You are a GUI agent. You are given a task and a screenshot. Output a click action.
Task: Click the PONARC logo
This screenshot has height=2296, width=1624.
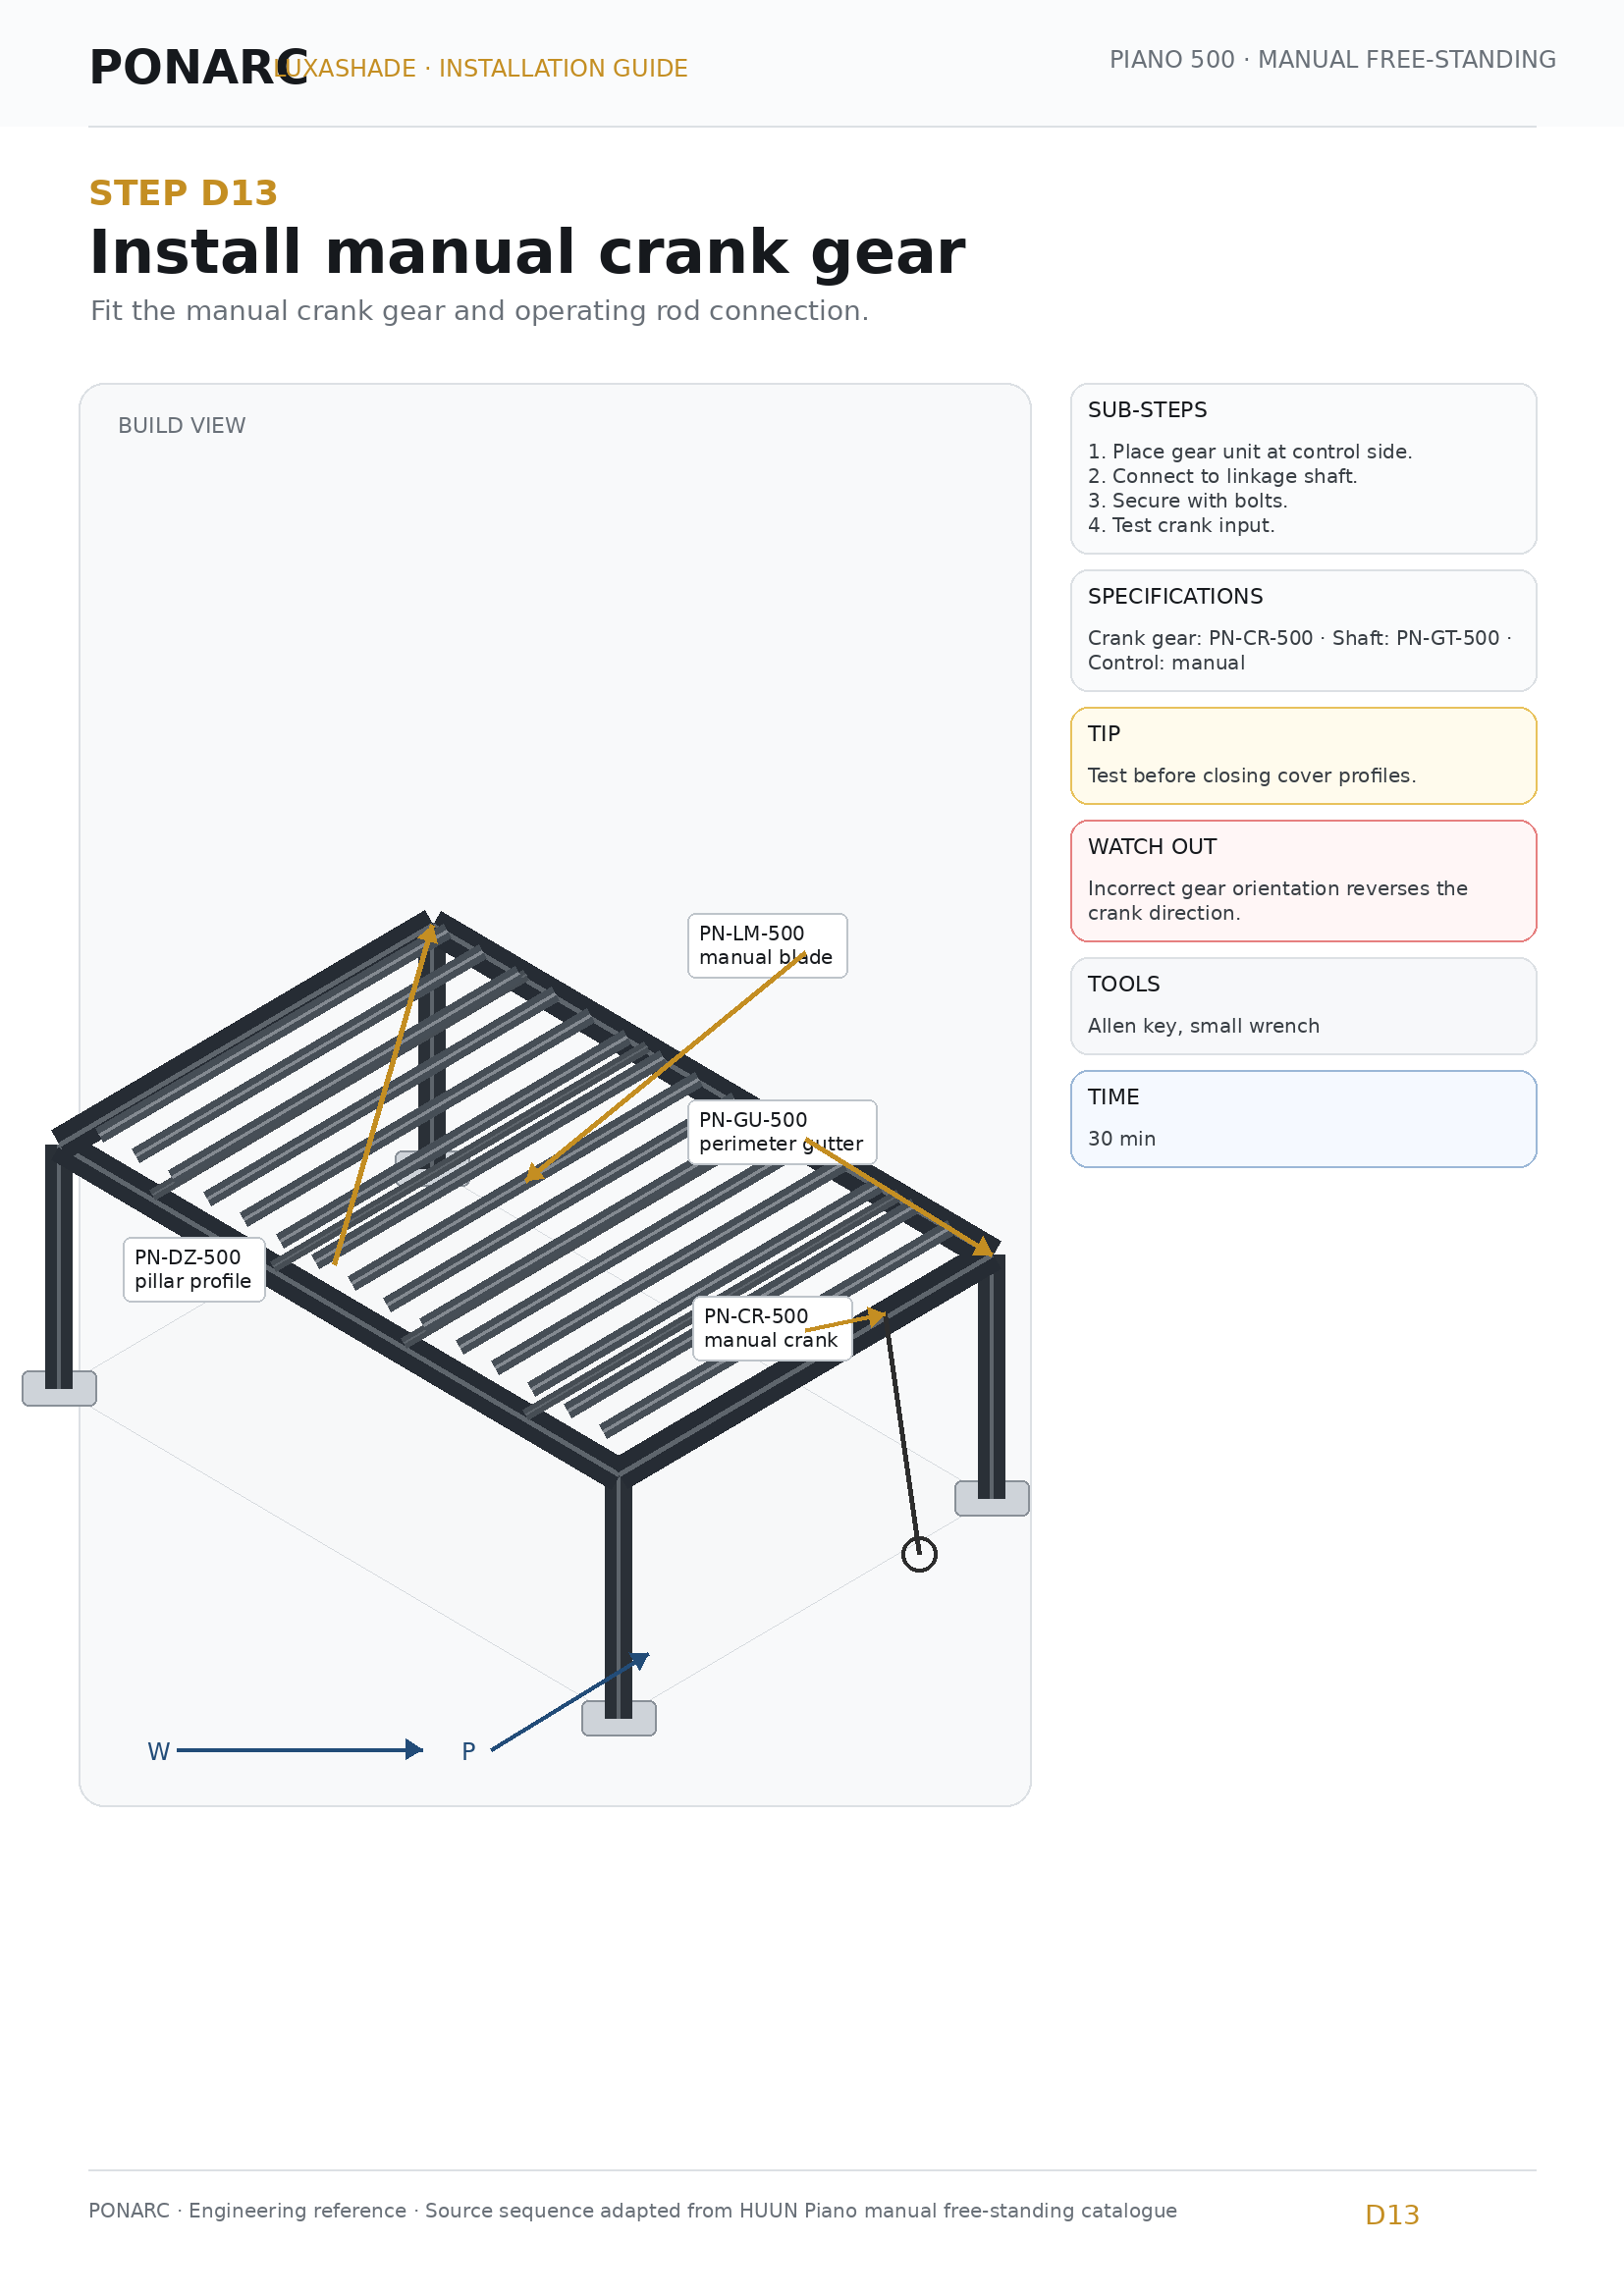coord(198,67)
